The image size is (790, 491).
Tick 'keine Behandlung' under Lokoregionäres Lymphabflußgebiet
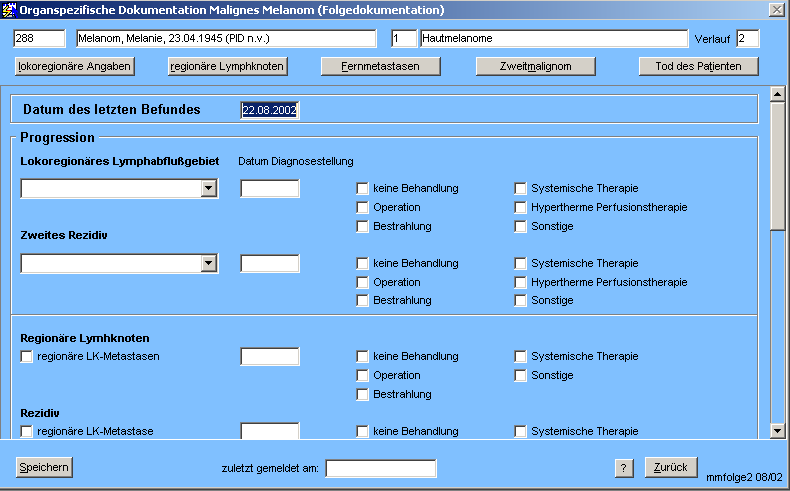363,189
